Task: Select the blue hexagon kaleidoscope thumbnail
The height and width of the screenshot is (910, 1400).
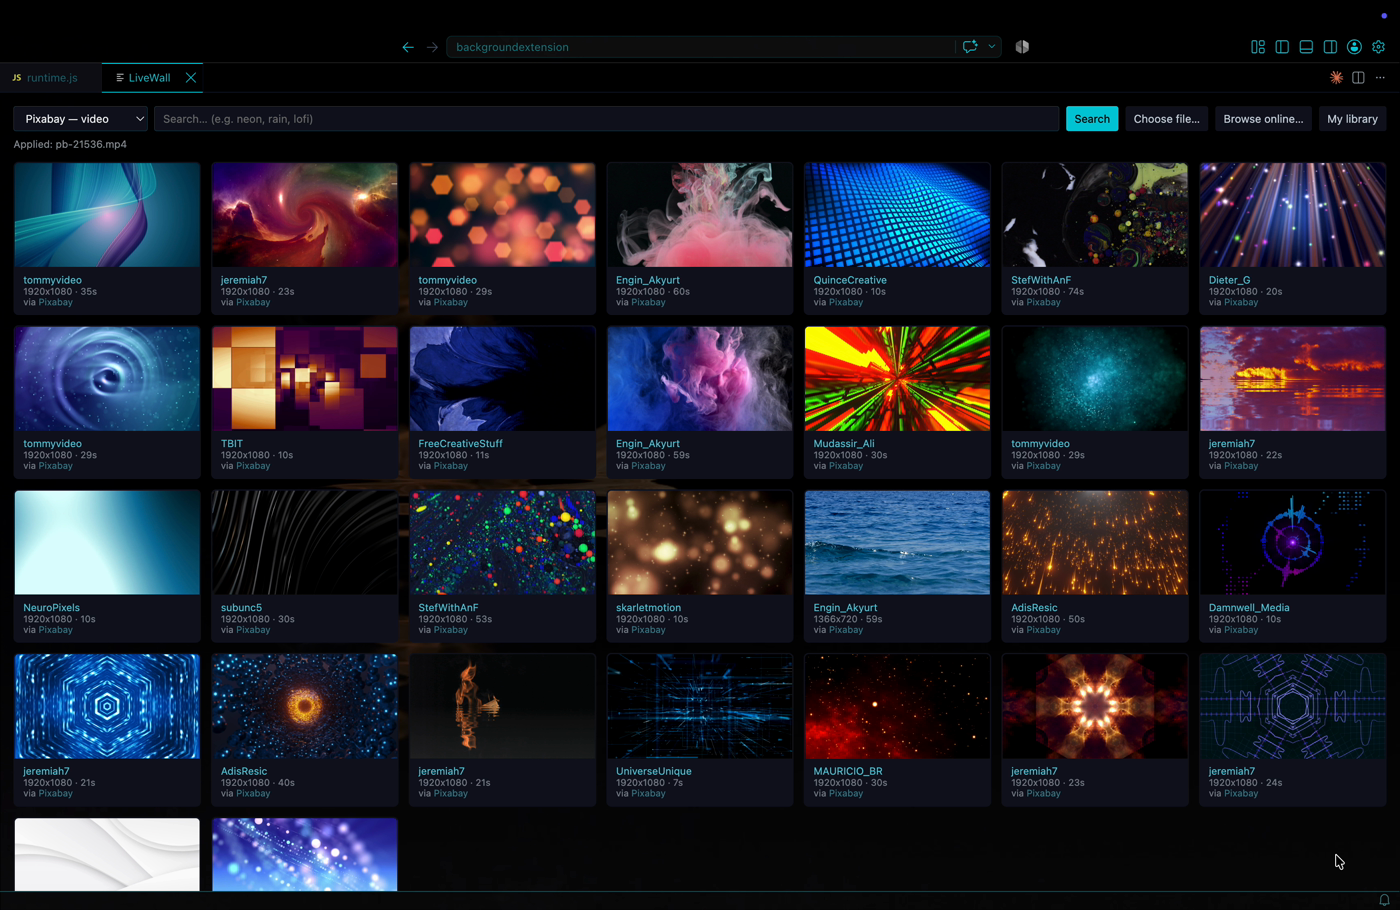Action: 107,707
